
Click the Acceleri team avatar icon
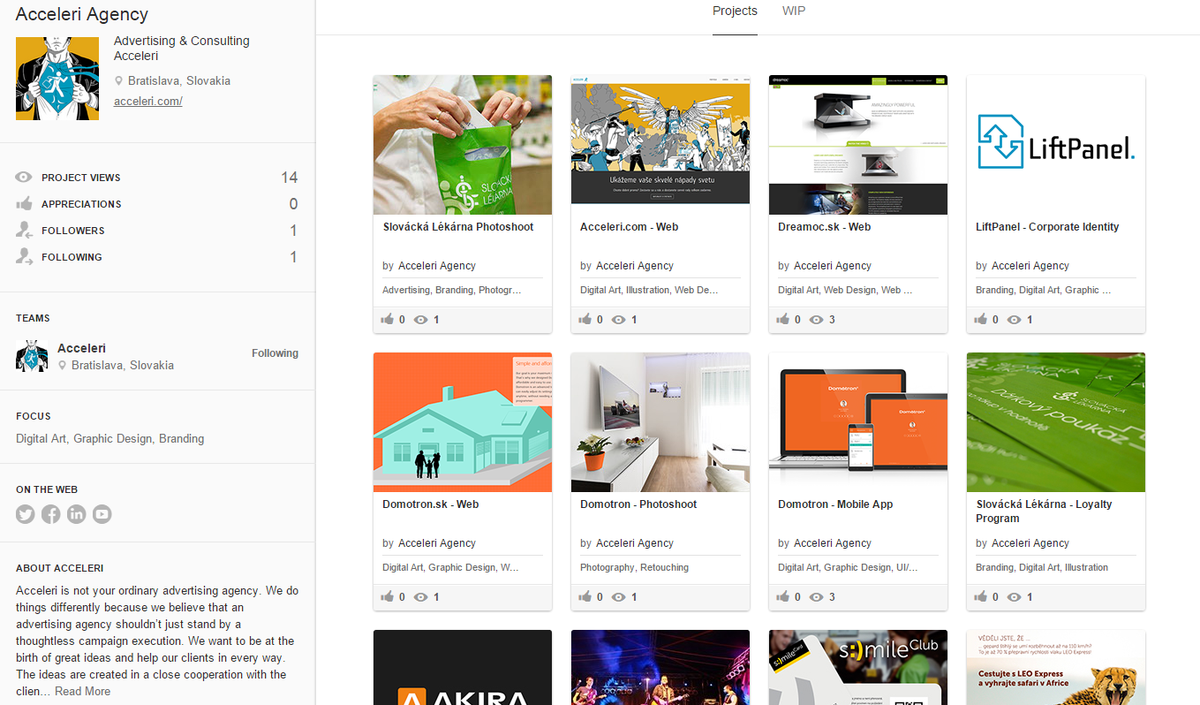point(32,356)
